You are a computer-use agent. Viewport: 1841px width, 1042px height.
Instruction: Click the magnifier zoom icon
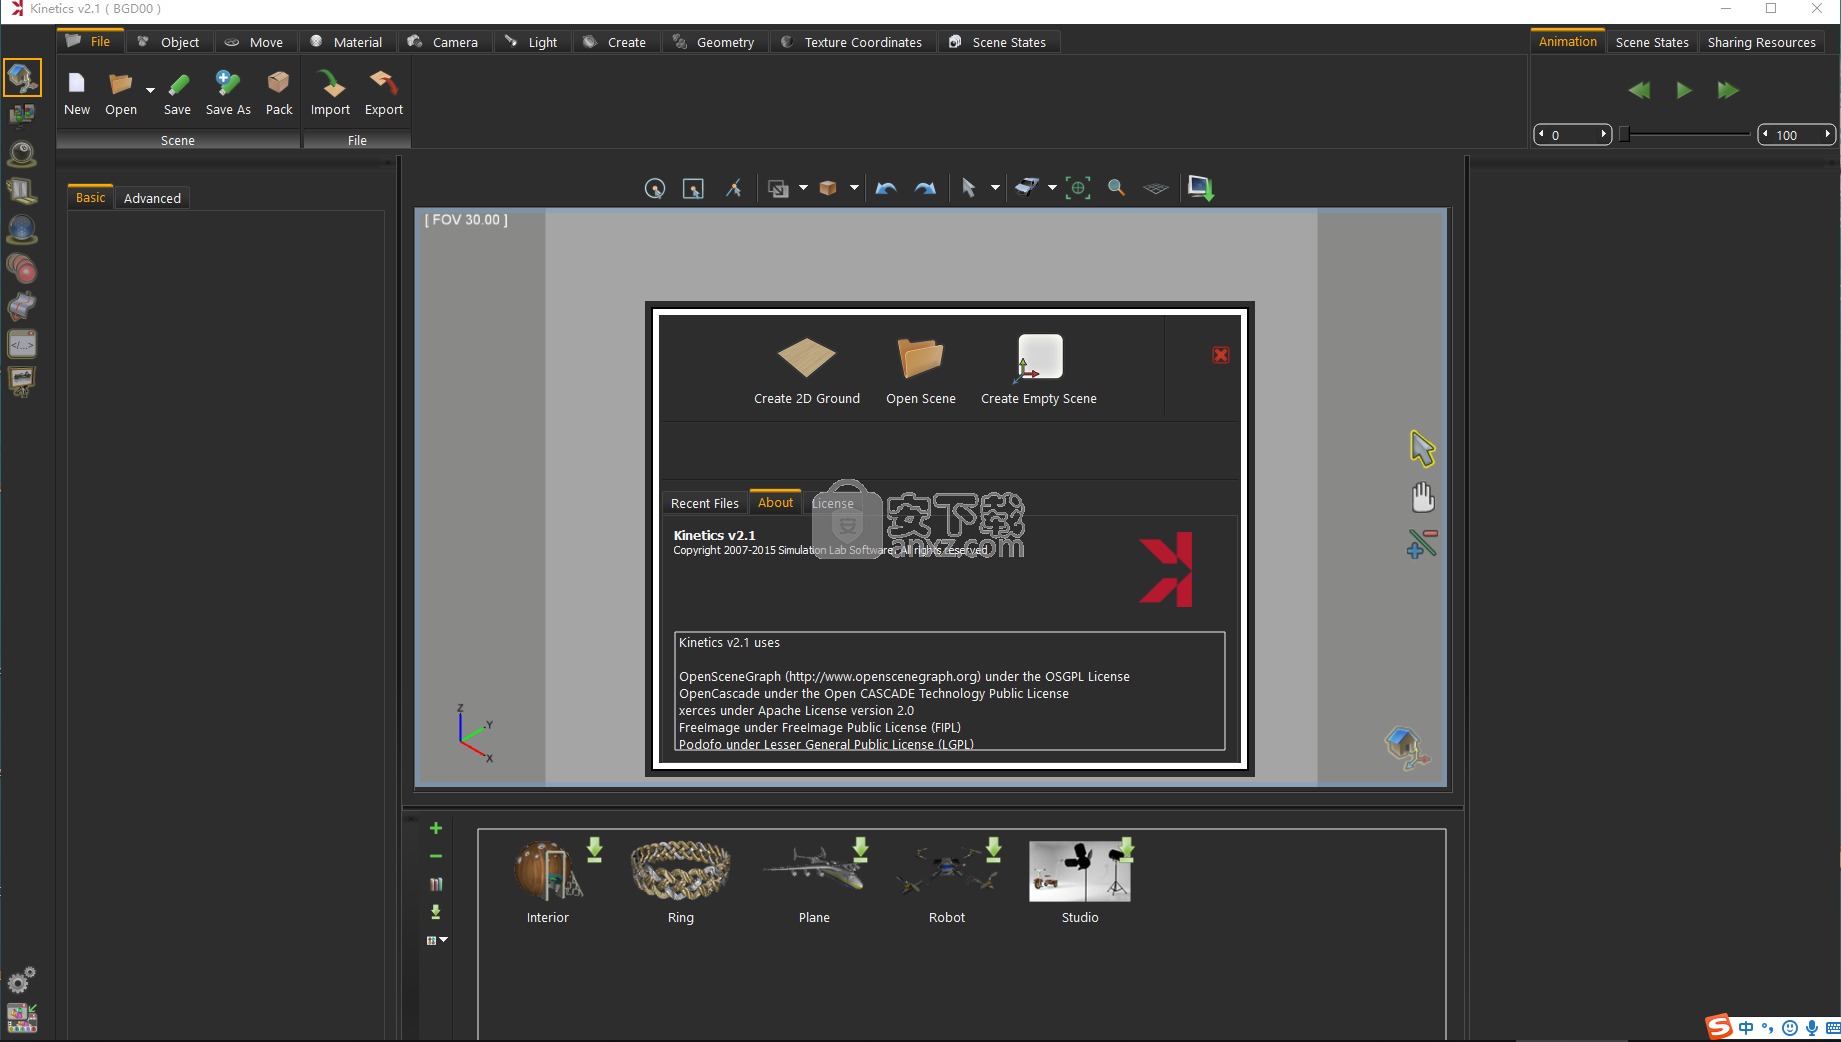[x=1116, y=188]
